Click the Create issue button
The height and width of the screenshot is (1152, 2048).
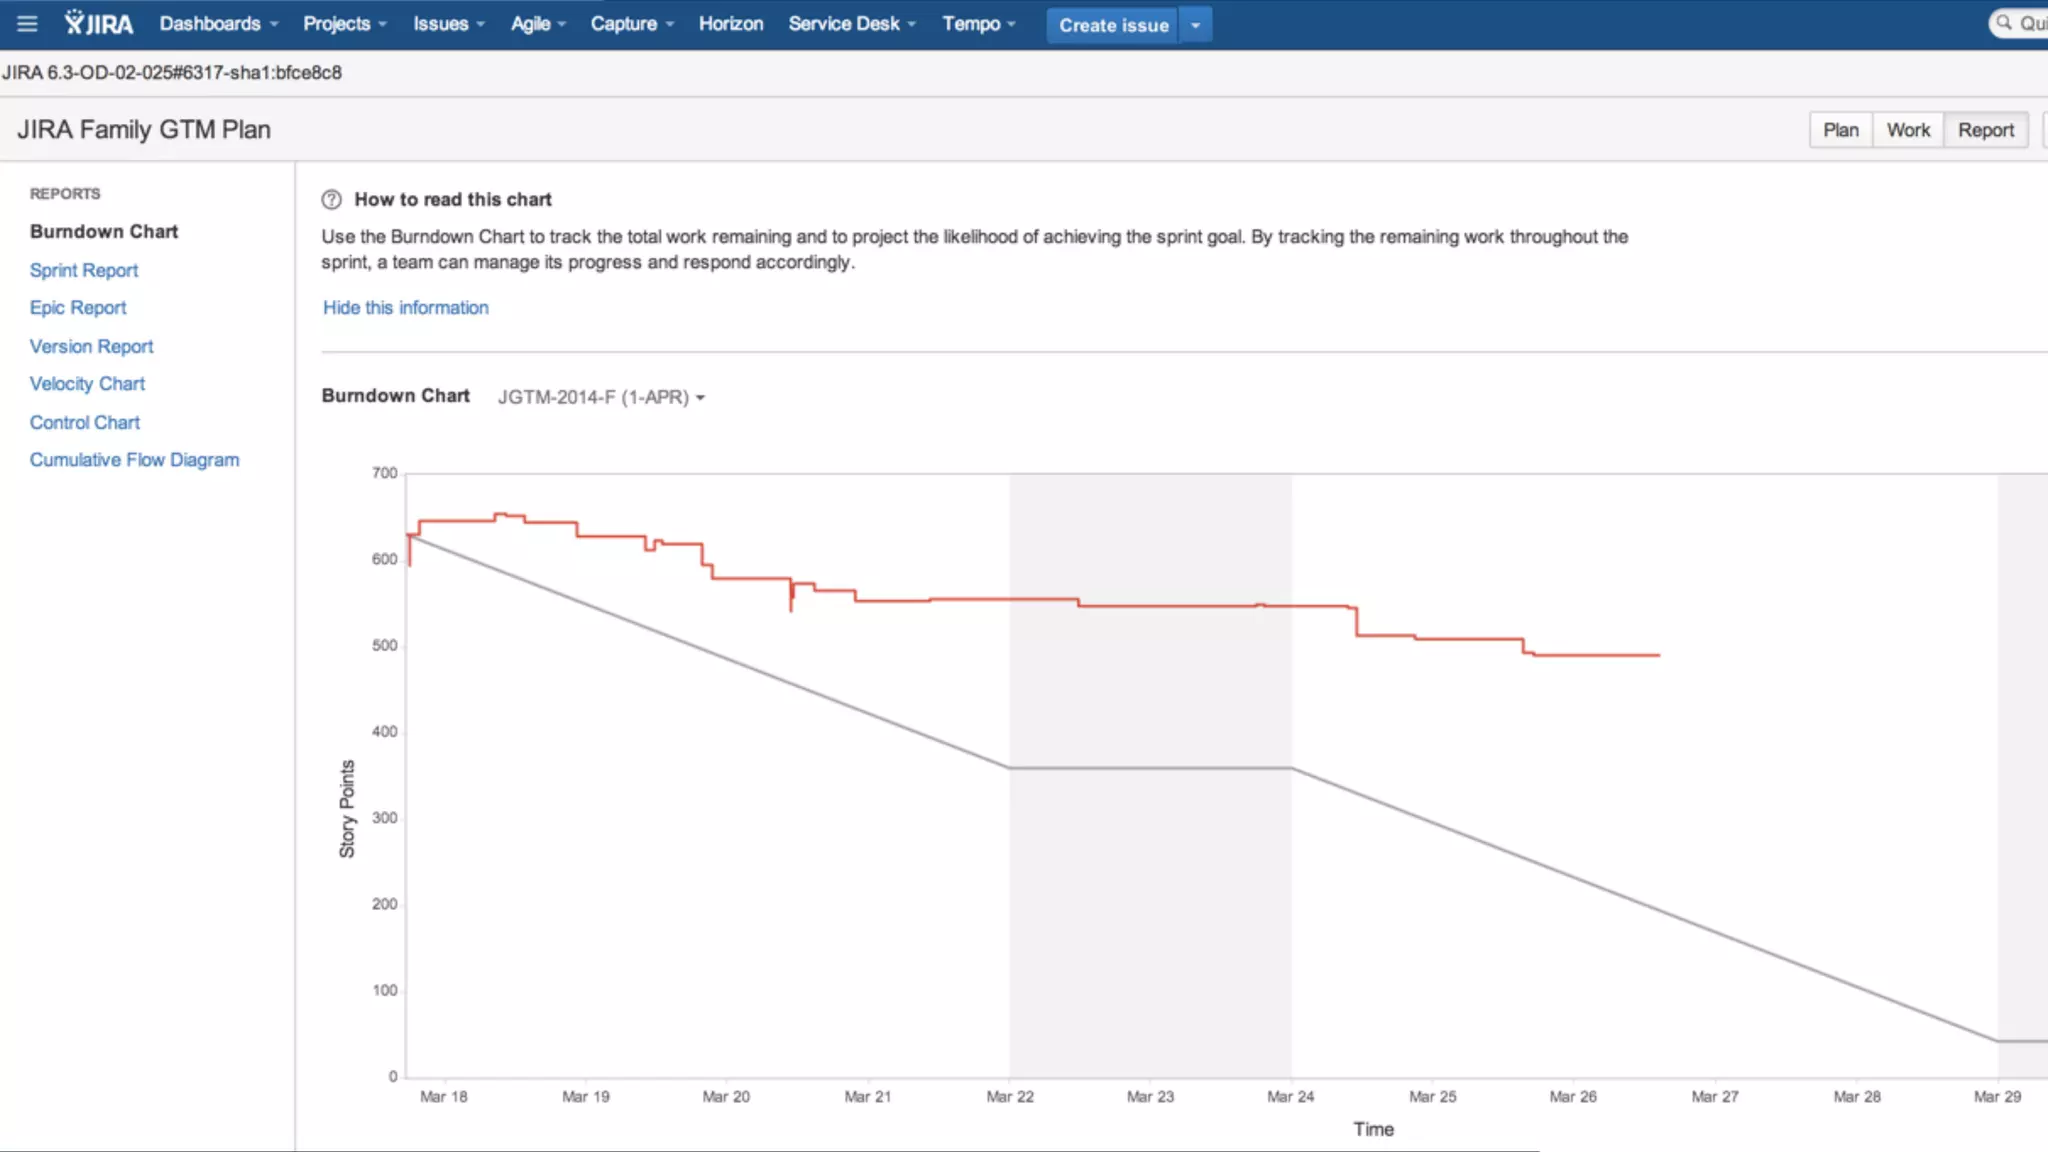(x=1113, y=25)
